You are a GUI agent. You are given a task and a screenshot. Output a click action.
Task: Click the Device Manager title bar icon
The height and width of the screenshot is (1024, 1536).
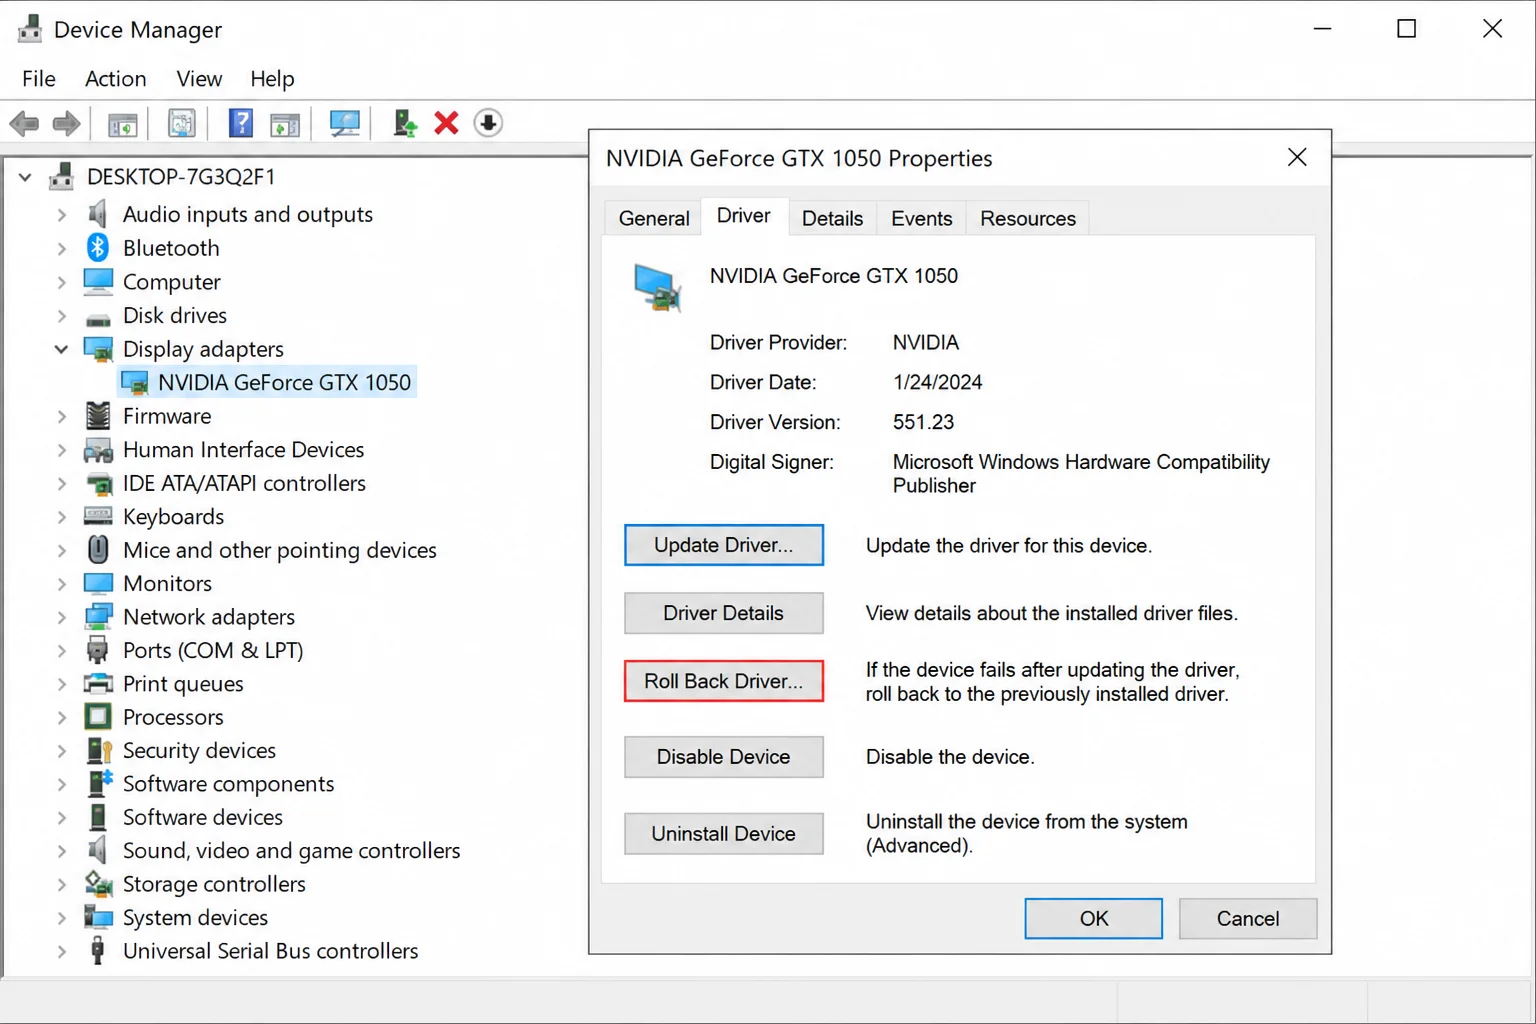tap(30, 29)
